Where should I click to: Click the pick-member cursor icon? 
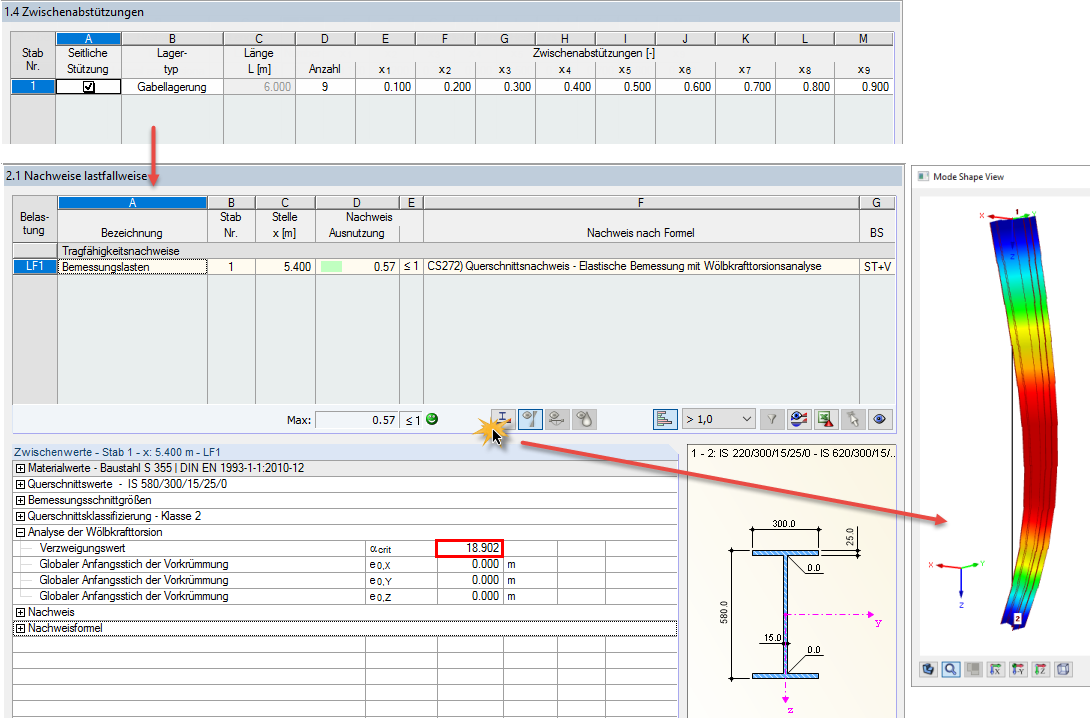point(853,420)
